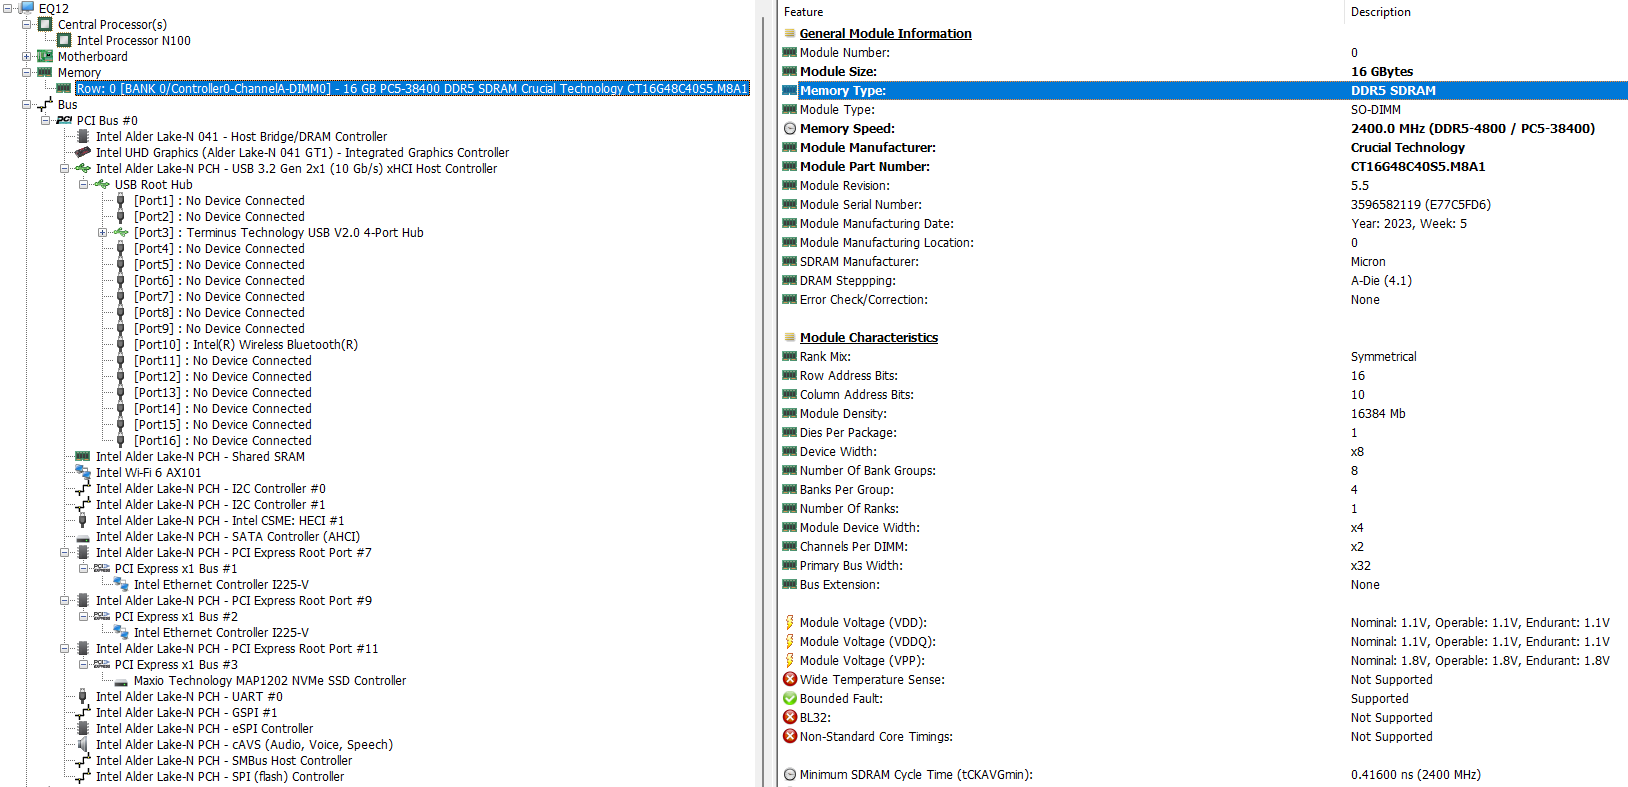Screen dimensions: 1628x787
Task: Collapse the Bus node
Action: tap(26, 104)
